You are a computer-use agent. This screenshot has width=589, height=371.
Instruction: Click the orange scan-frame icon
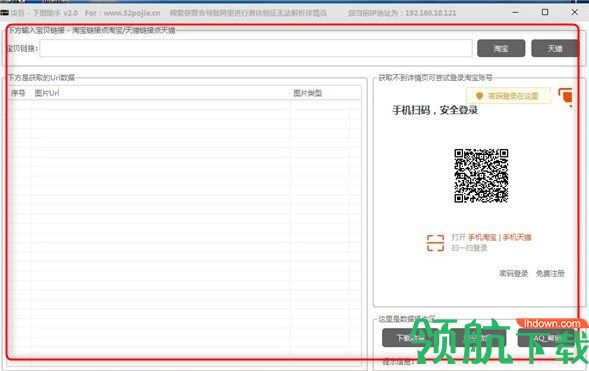tap(435, 243)
